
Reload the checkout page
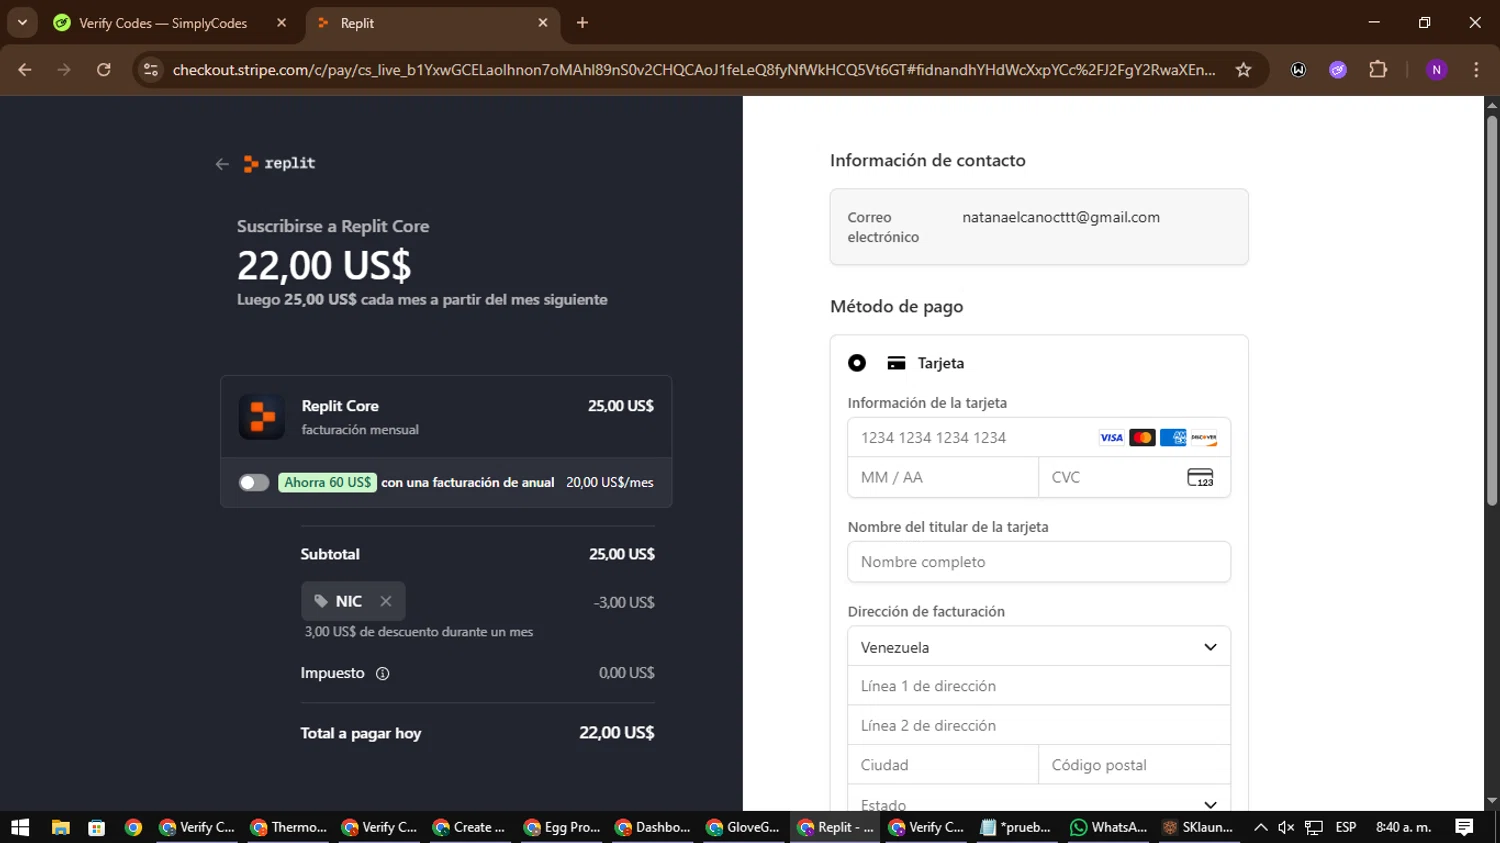tap(103, 70)
